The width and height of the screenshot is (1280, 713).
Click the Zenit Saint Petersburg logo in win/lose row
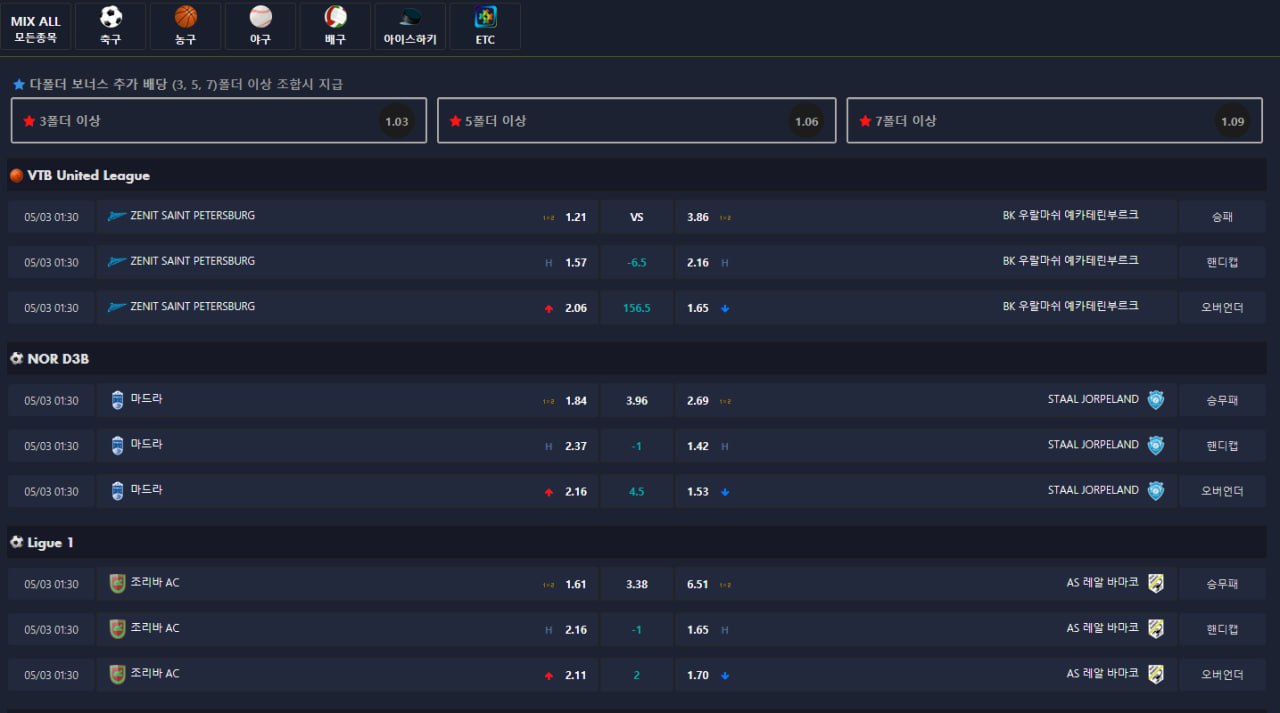(117, 216)
